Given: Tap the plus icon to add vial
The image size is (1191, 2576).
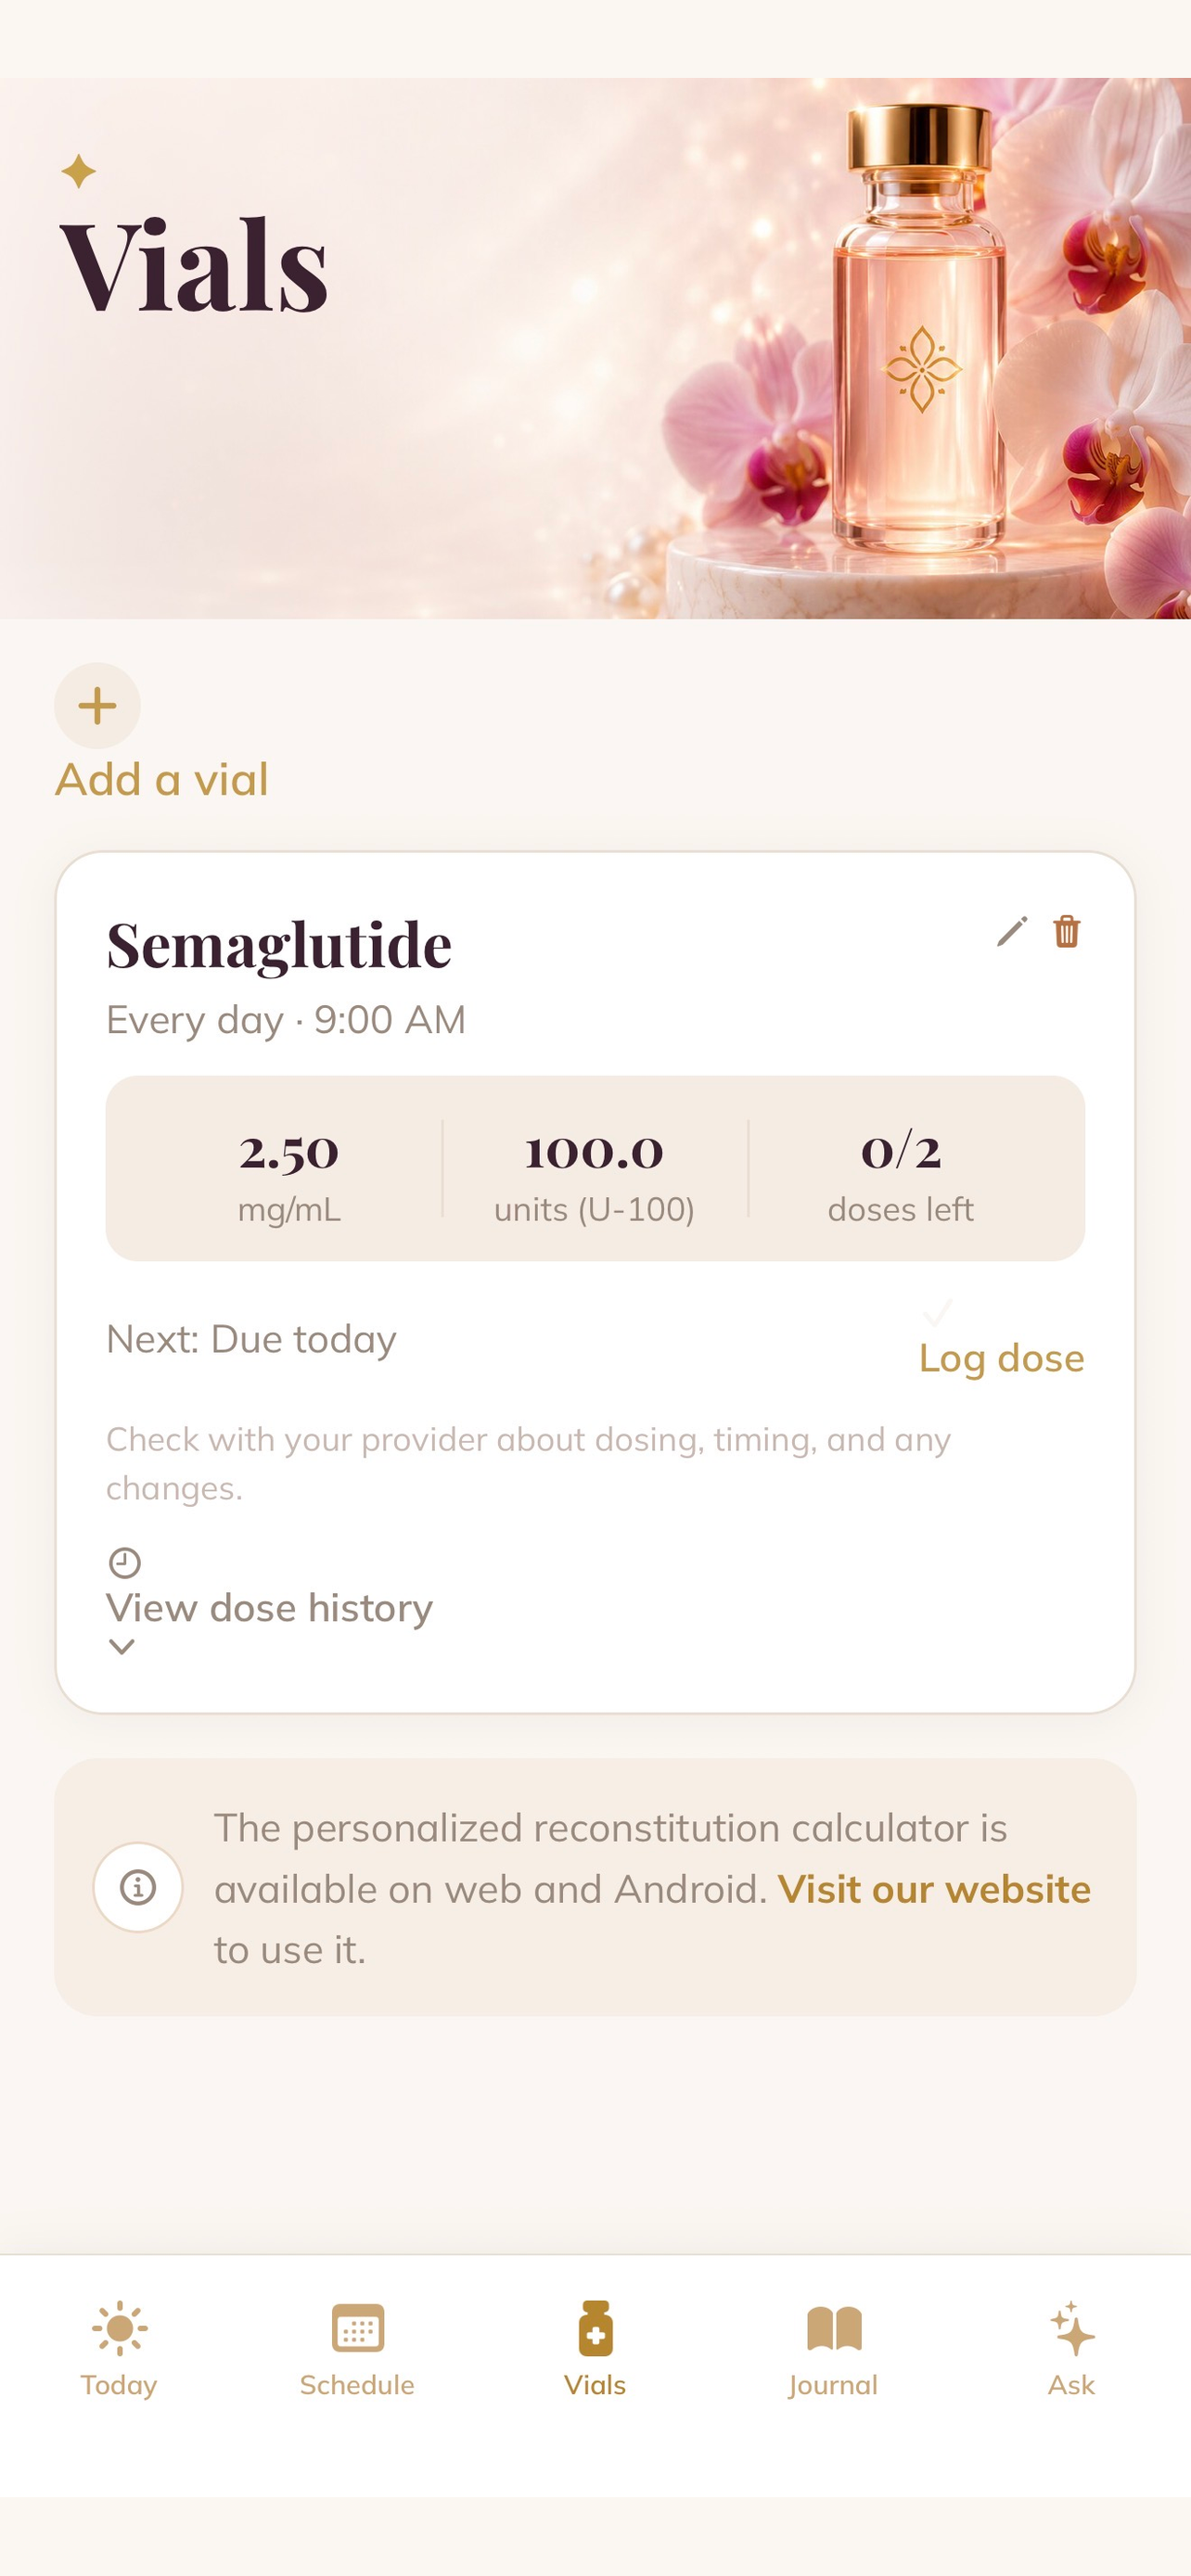Looking at the screenshot, I should (x=97, y=706).
